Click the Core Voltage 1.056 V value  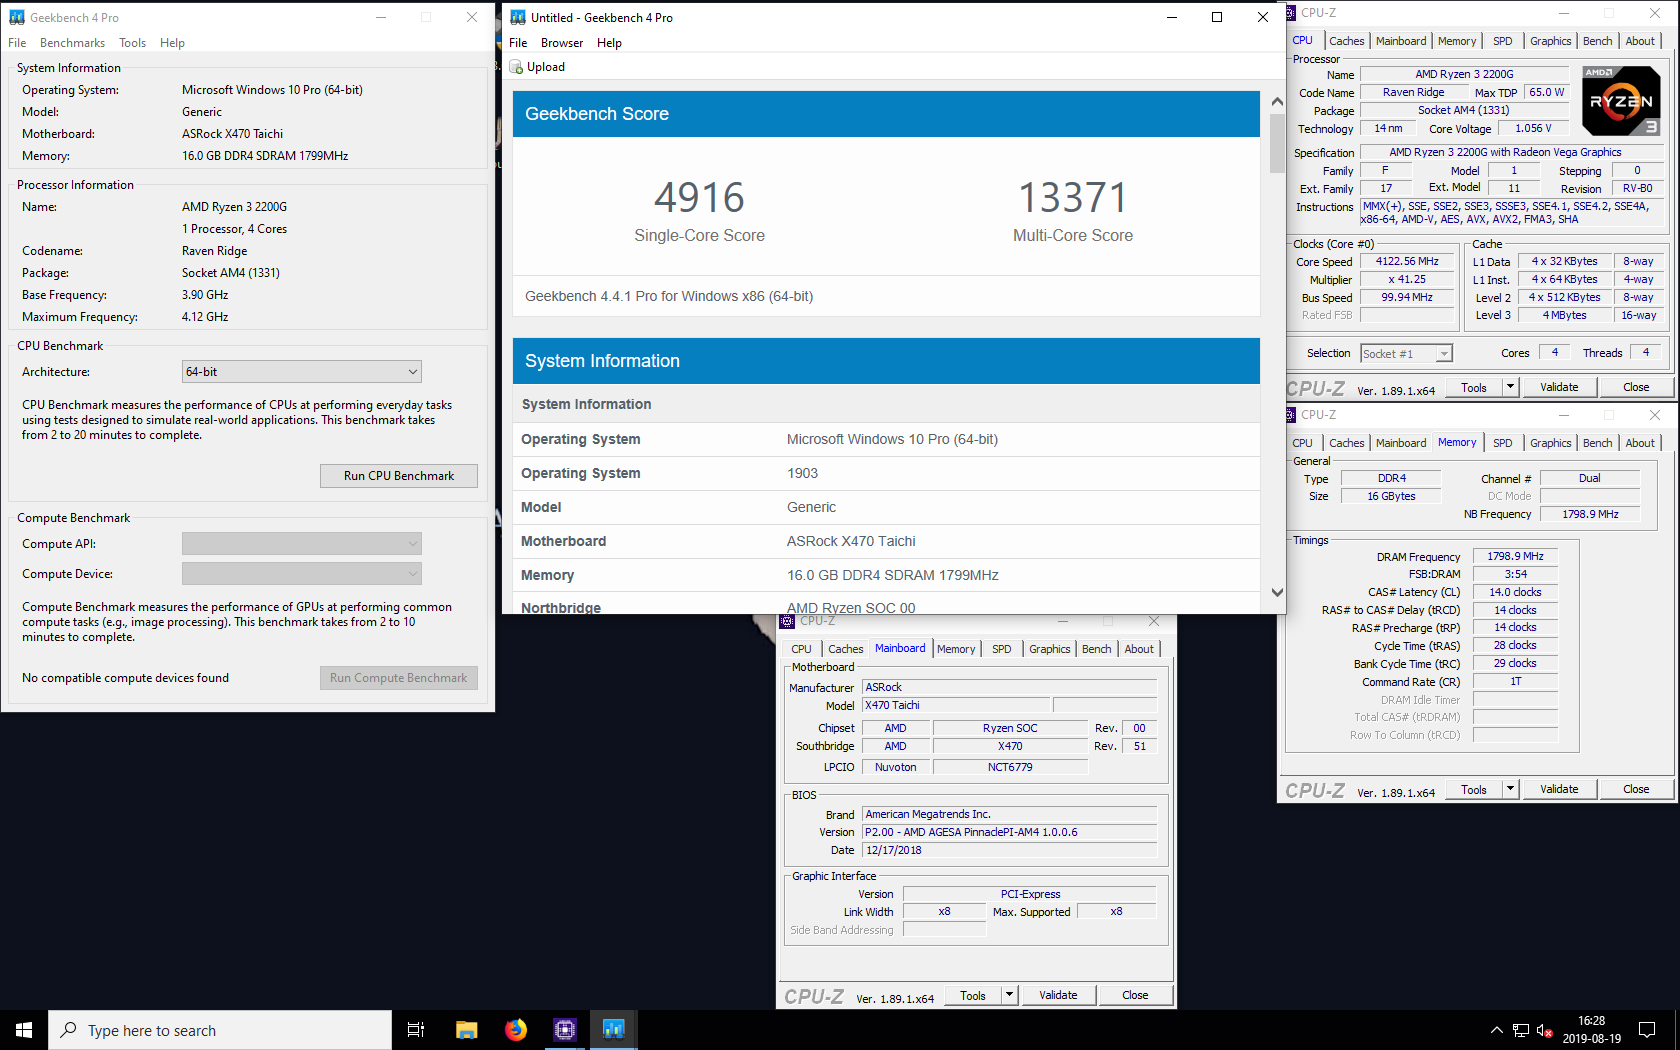[x=1533, y=128]
